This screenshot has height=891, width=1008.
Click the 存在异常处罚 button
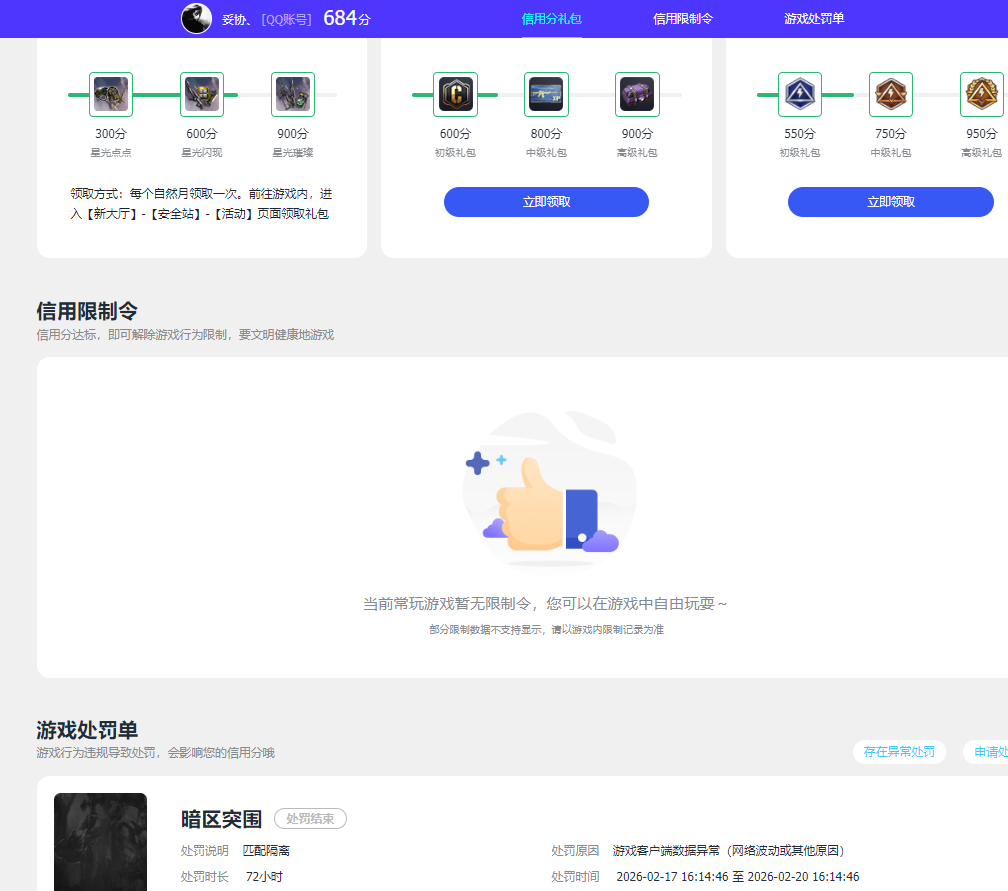[899, 752]
